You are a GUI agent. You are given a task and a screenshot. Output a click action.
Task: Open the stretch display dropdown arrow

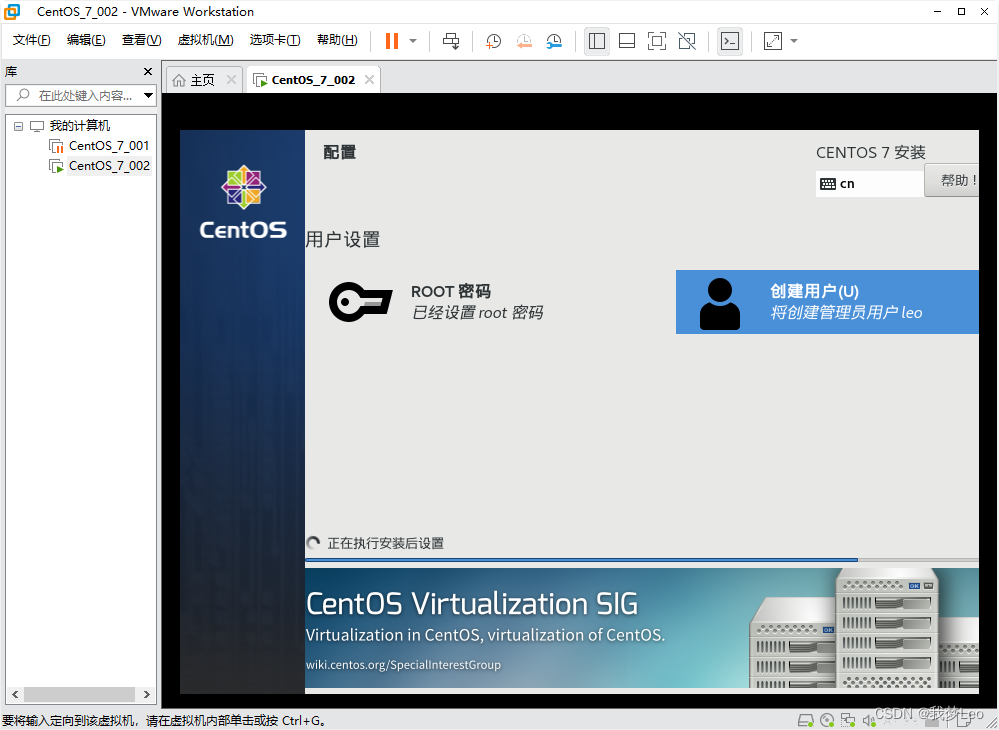point(794,41)
